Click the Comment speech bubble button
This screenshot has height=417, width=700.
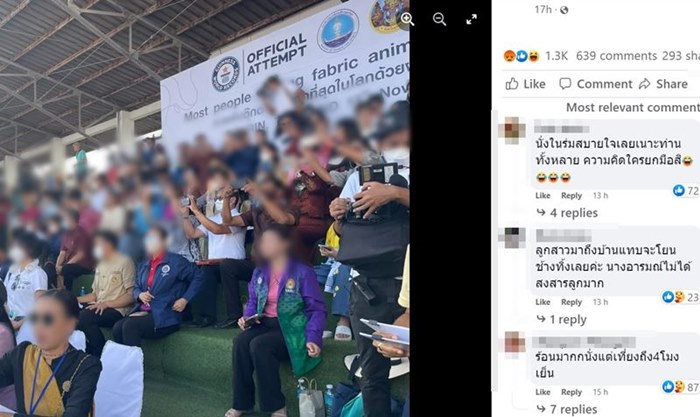pos(596,83)
